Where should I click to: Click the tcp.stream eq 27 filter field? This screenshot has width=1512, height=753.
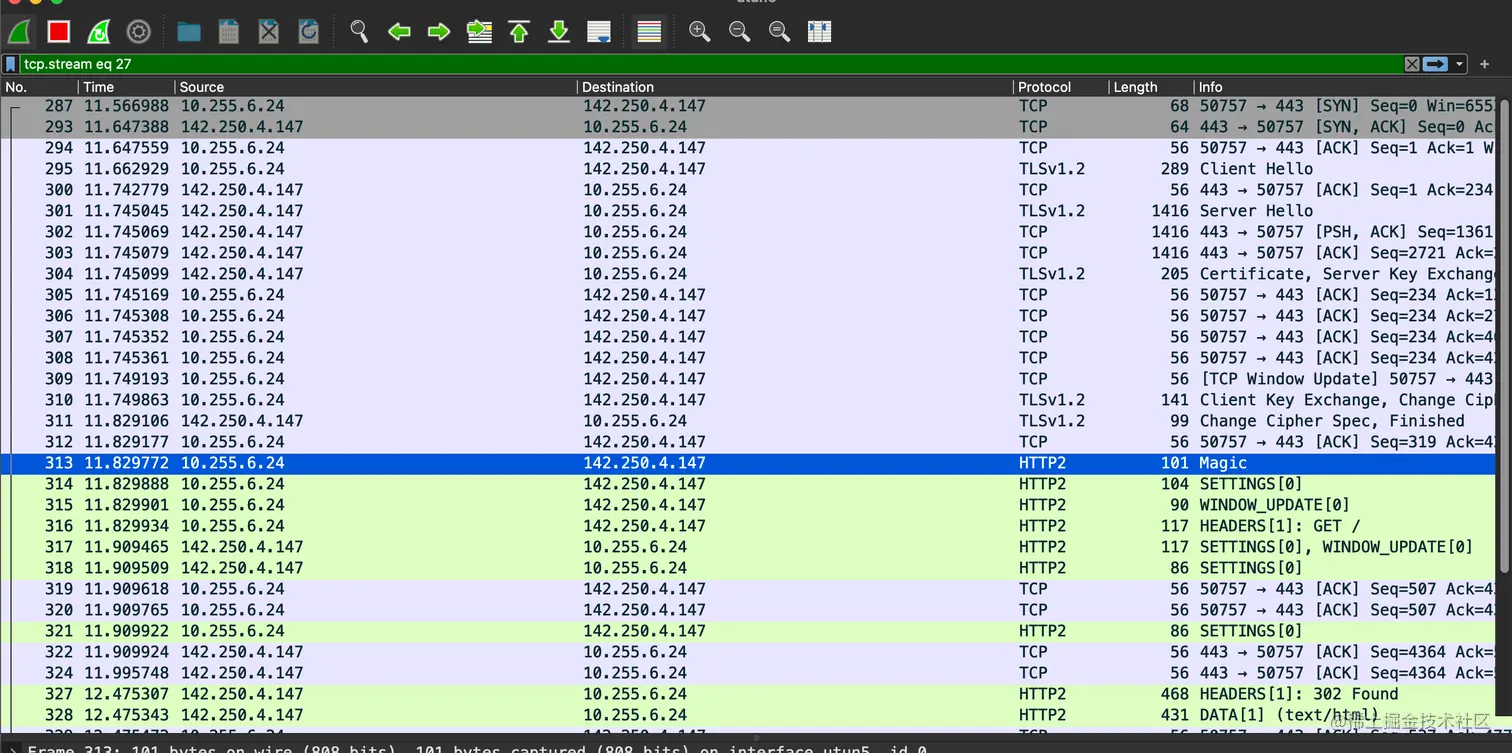tap(710, 64)
